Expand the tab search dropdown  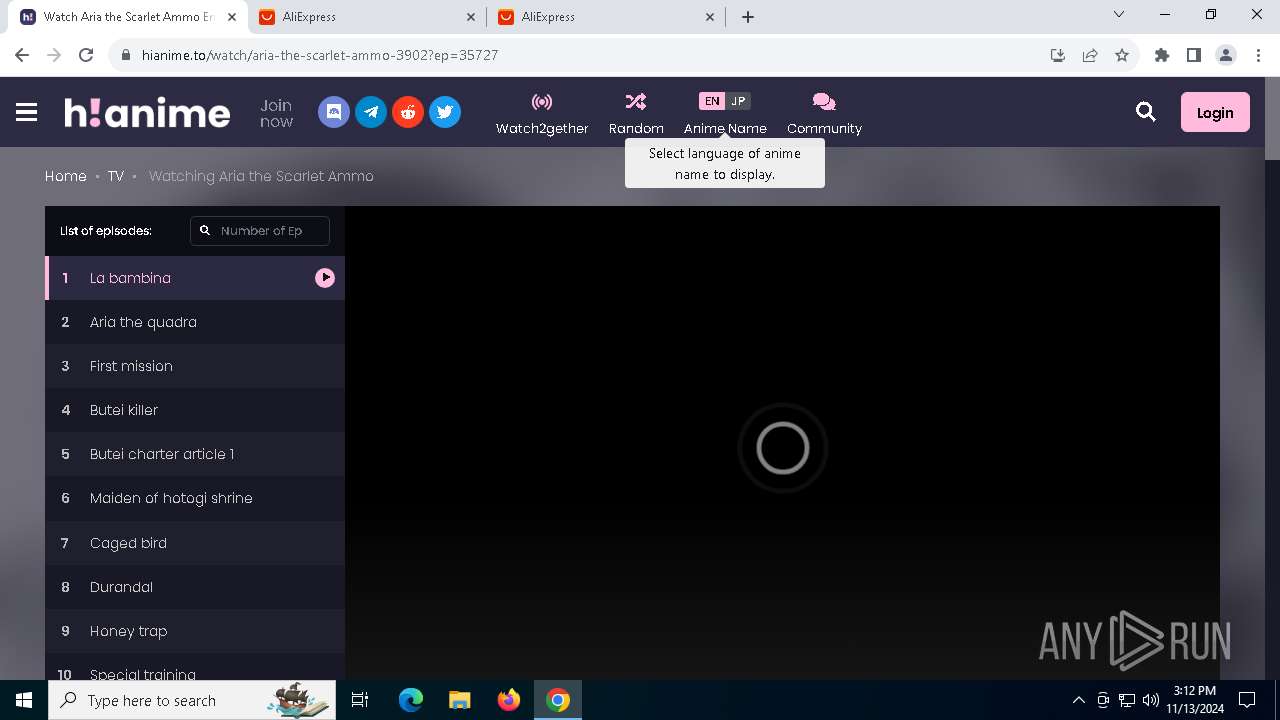(x=1119, y=15)
